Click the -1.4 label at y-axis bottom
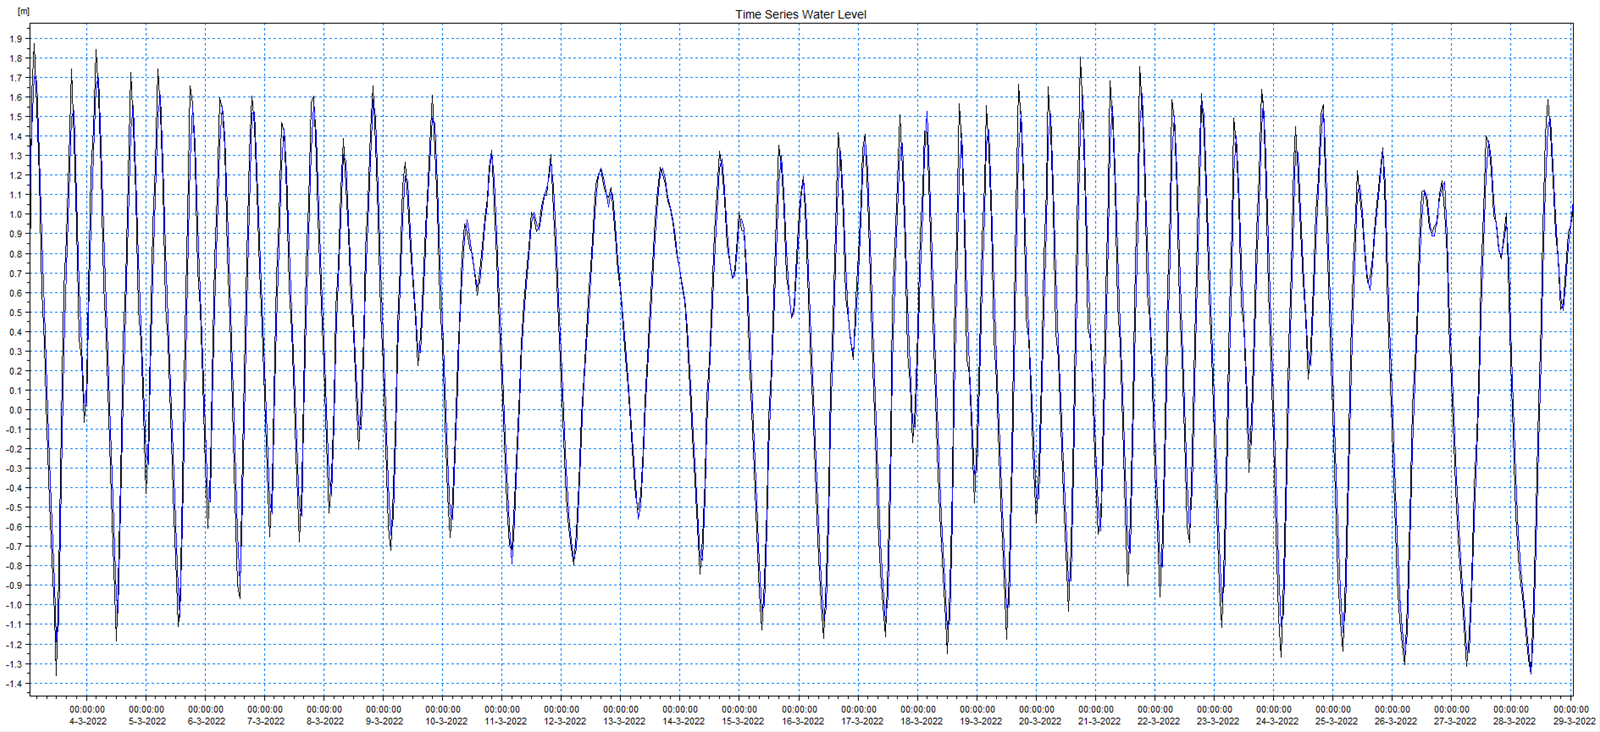Screen dimensions: 1600x732 tap(15, 684)
